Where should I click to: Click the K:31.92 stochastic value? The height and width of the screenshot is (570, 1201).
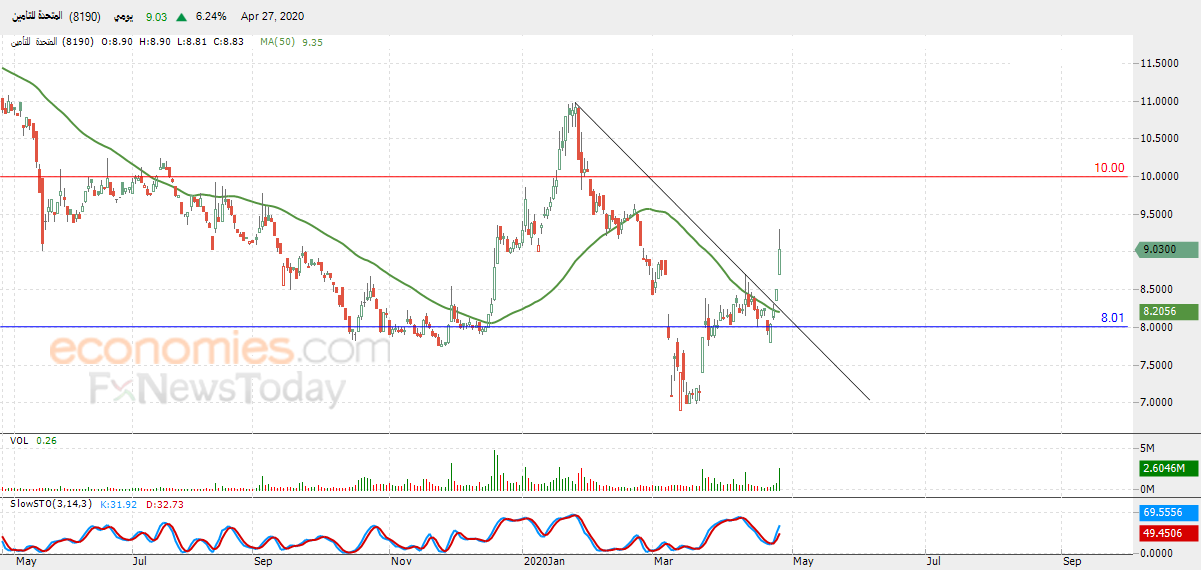point(119,504)
